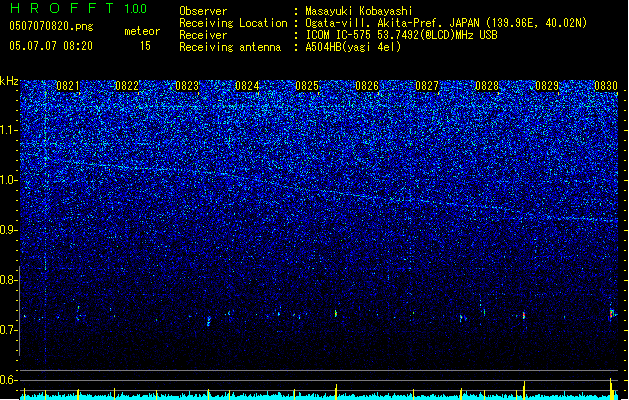Click the meteor echo below 0823-0824
The width and height of the screenshot is (629, 400).
point(209,321)
